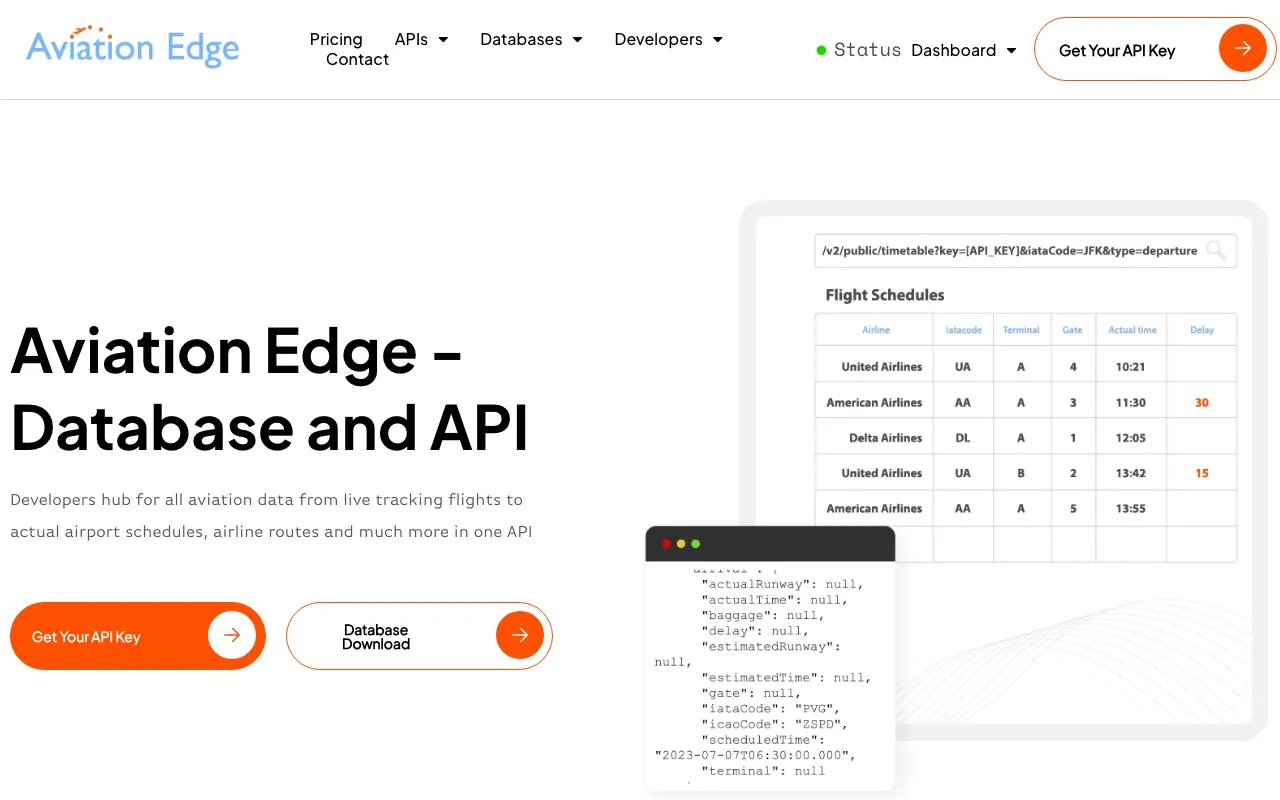The height and width of the screenshot is (800, 1280).
Task: Click the "Terminal" column header
Action: (1021, 330)
